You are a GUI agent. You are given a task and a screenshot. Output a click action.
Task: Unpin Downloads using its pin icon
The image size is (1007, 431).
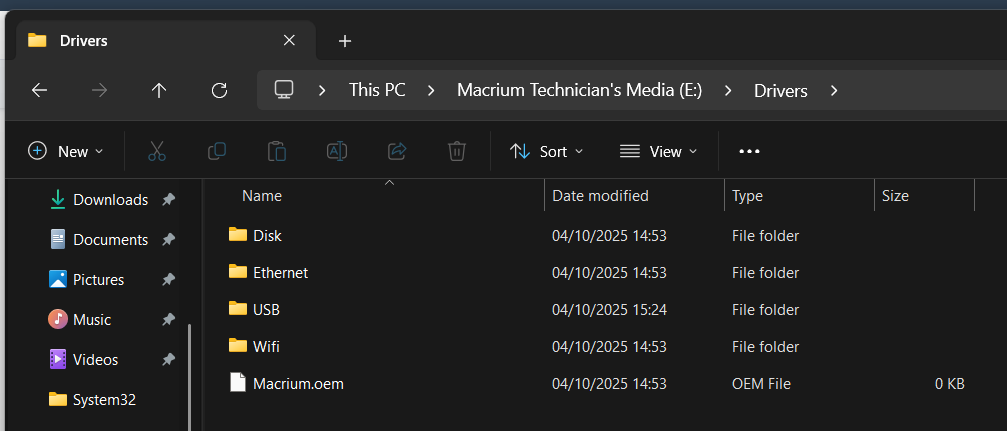(169, 200)
